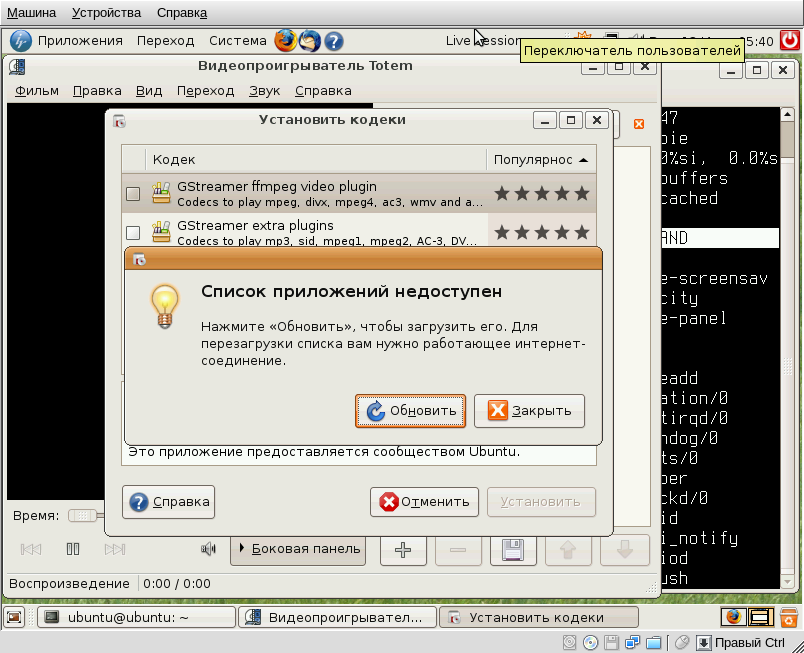Sort by the Популярность column header
Viewport: 804px width, 653px height.
pyautogui.click(x=541, y=160)
